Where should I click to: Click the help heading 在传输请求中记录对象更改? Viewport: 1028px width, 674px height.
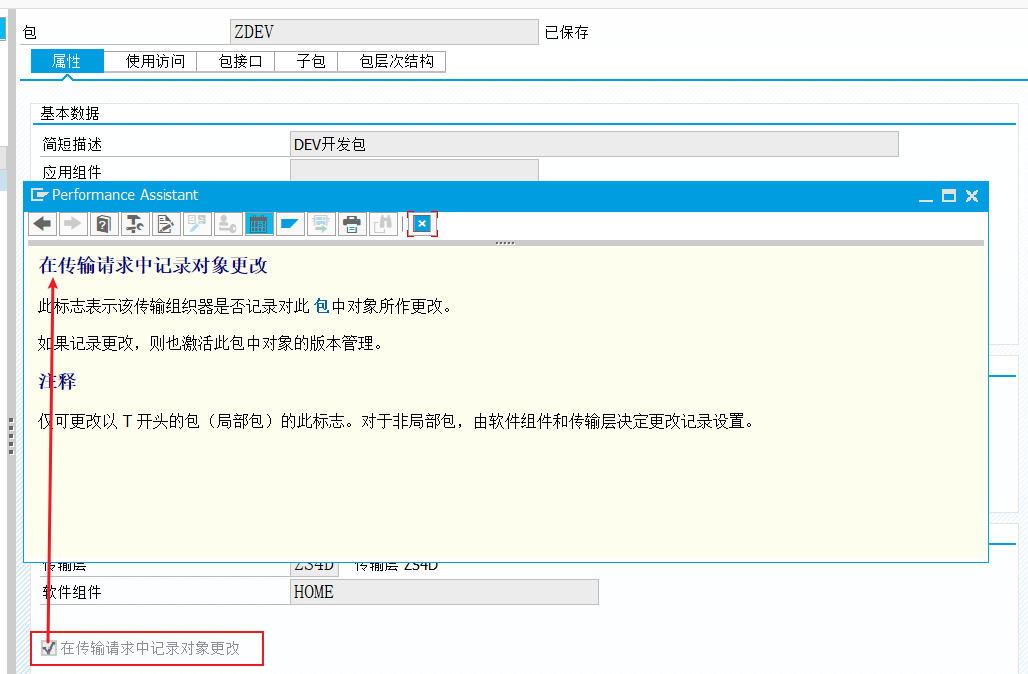(153, 266)
